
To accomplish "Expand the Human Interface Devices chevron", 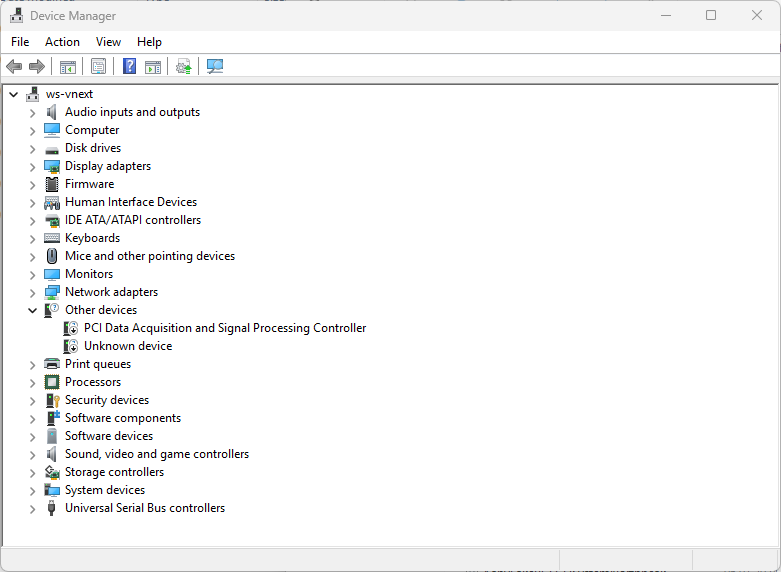I will pos(32,203).
